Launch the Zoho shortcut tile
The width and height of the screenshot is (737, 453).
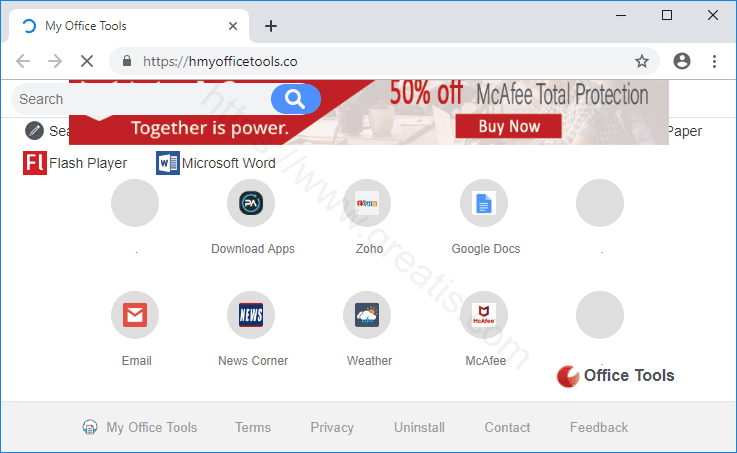pos(367,204)
